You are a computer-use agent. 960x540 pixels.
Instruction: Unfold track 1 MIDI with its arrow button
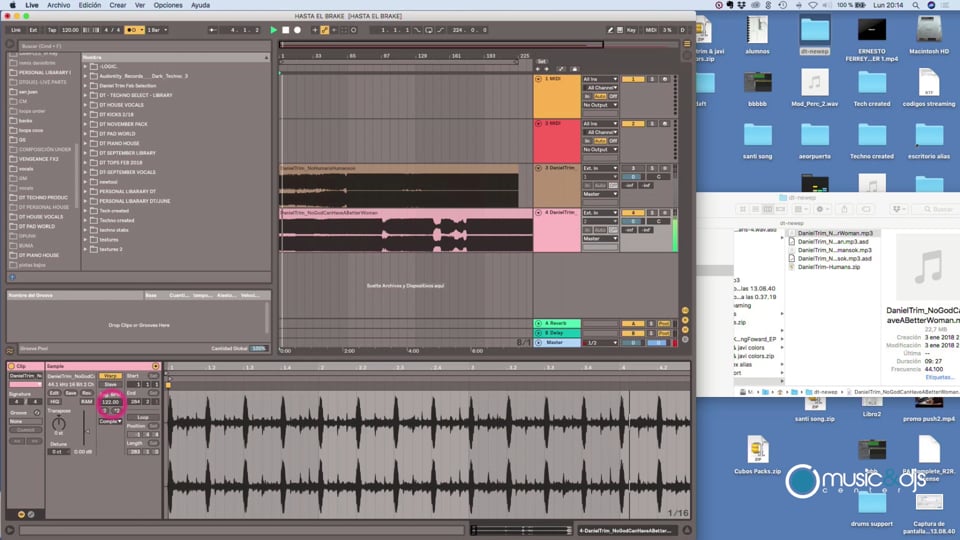(x=538, y=79)
